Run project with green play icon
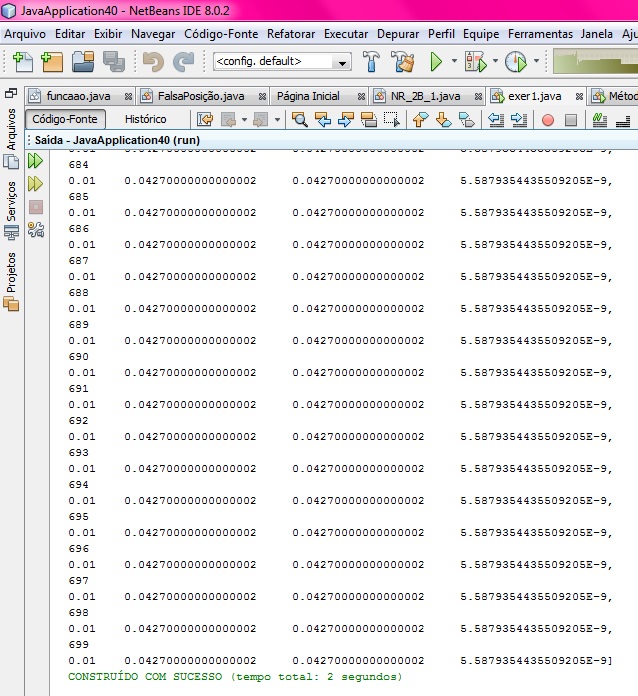This screenshot has width=638, height=696. 436,62
